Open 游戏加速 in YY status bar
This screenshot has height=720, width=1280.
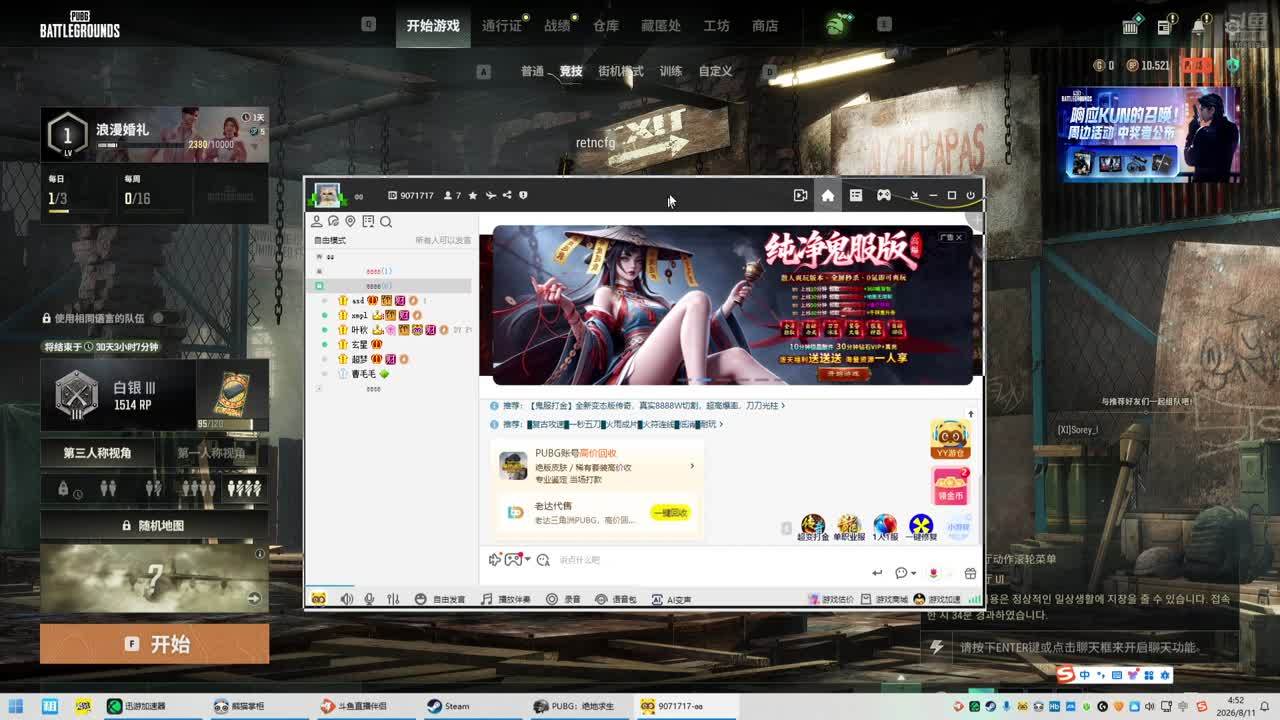coord(938,599)
